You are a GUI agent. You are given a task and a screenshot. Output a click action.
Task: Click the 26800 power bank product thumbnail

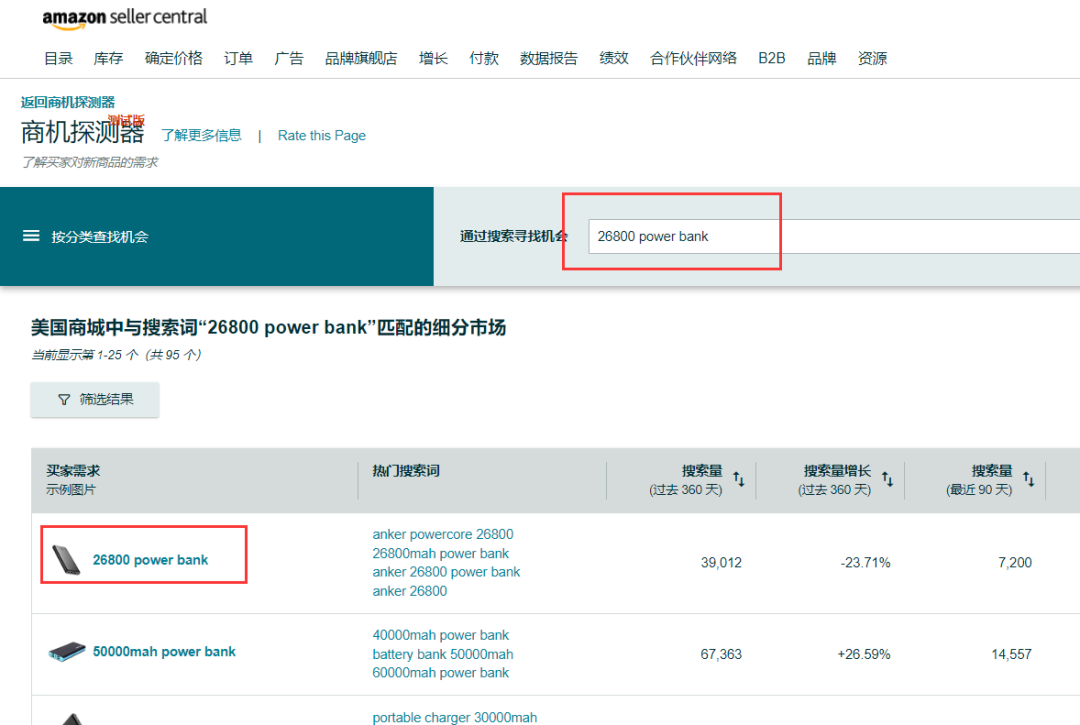(x=66, y=560)
